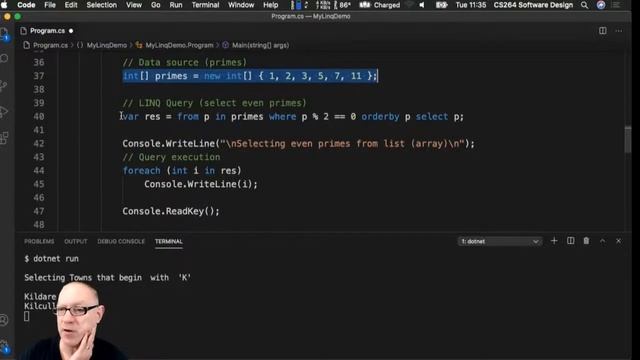Screen dimensions: 640x360
Task: Click 'Console.ReadKey();' on line 47
Action: coord(171,211)
